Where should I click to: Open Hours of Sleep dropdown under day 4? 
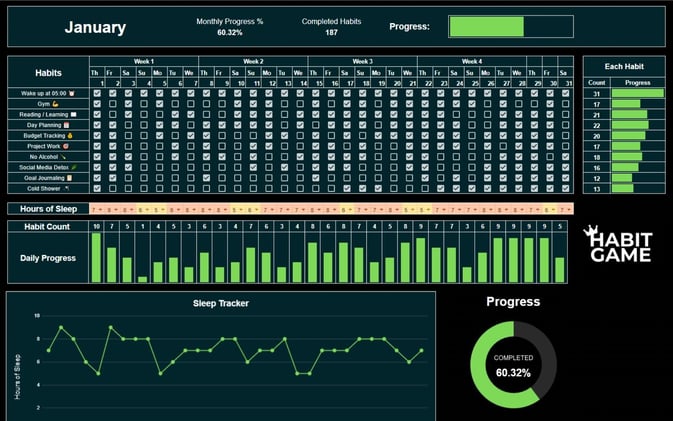[x=148, y=210]
